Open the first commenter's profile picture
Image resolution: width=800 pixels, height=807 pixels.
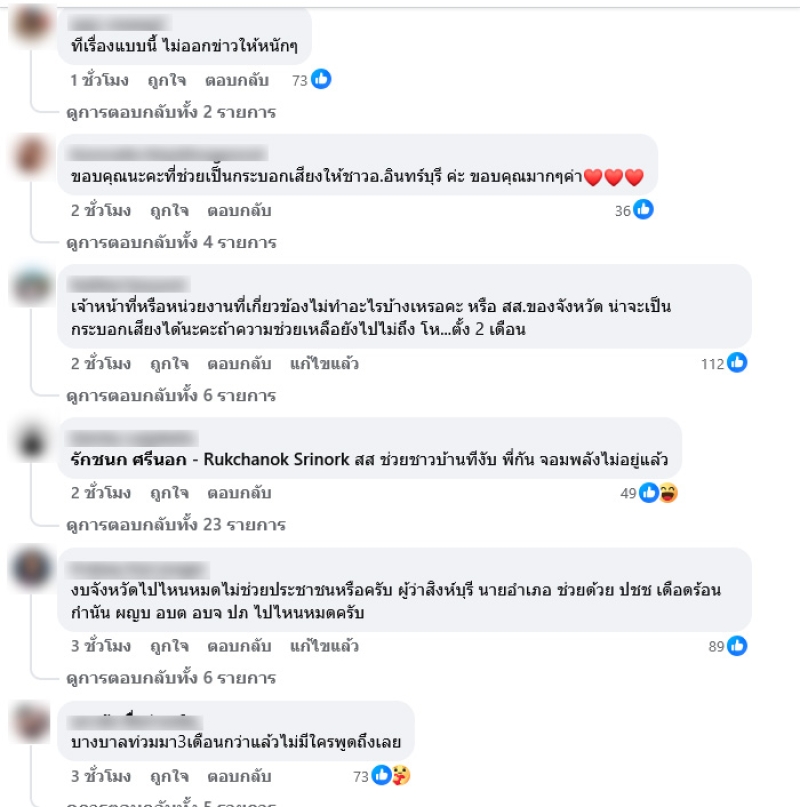(x=32, y=24)
